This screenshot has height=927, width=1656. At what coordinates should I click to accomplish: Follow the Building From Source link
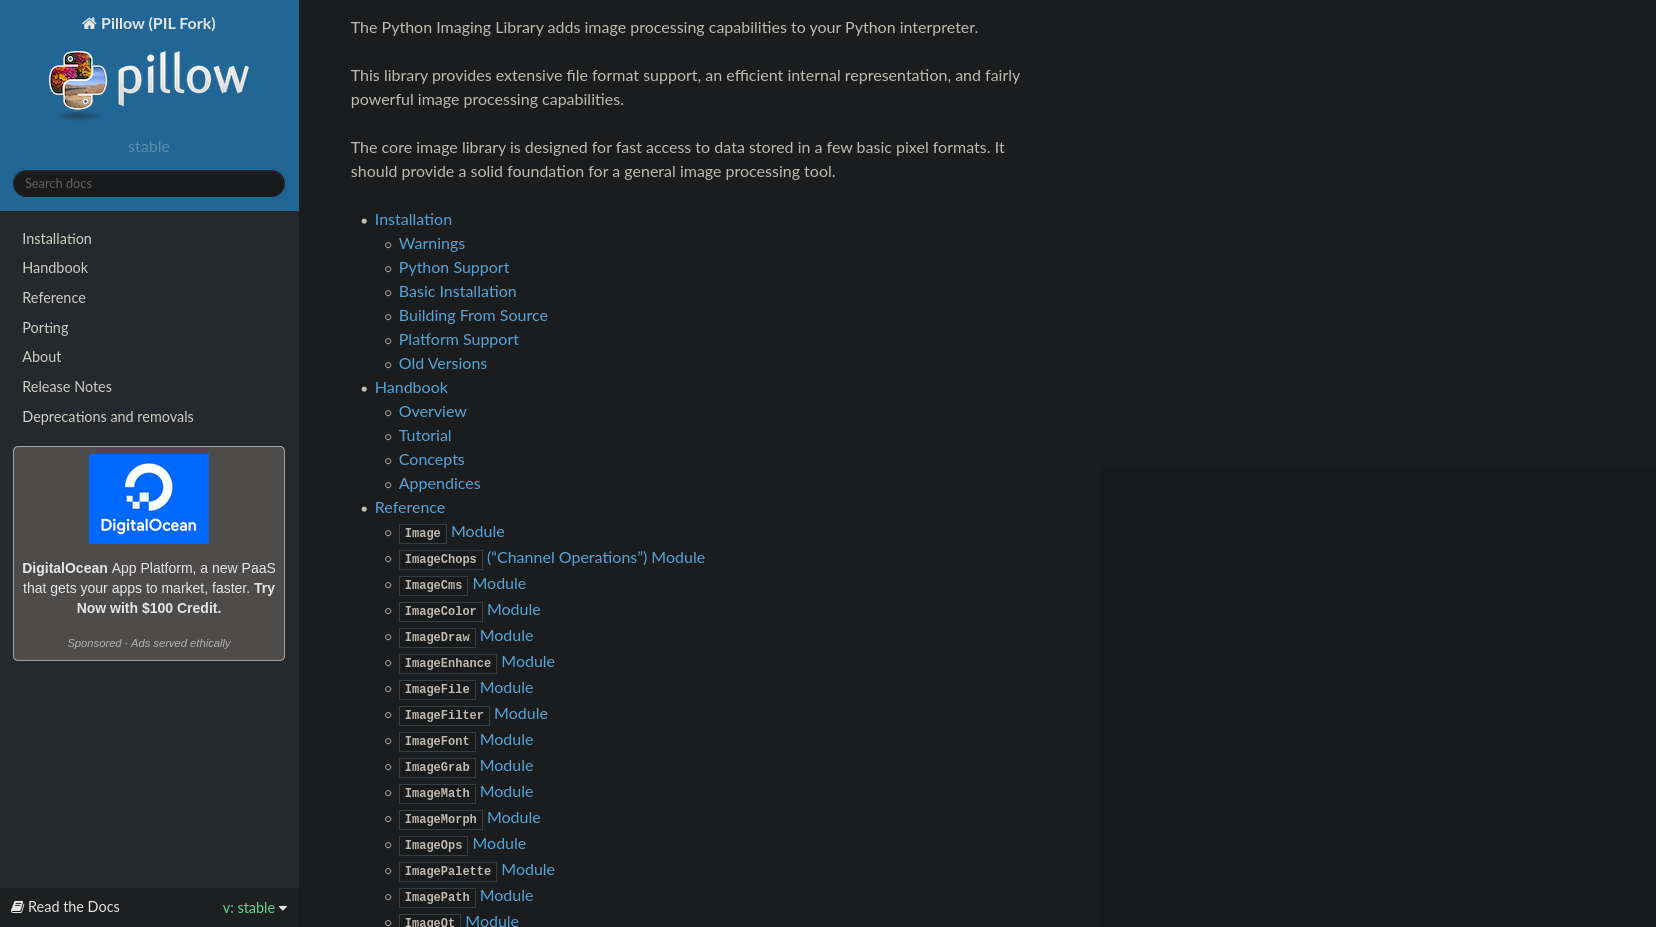[x=473, y=316]
